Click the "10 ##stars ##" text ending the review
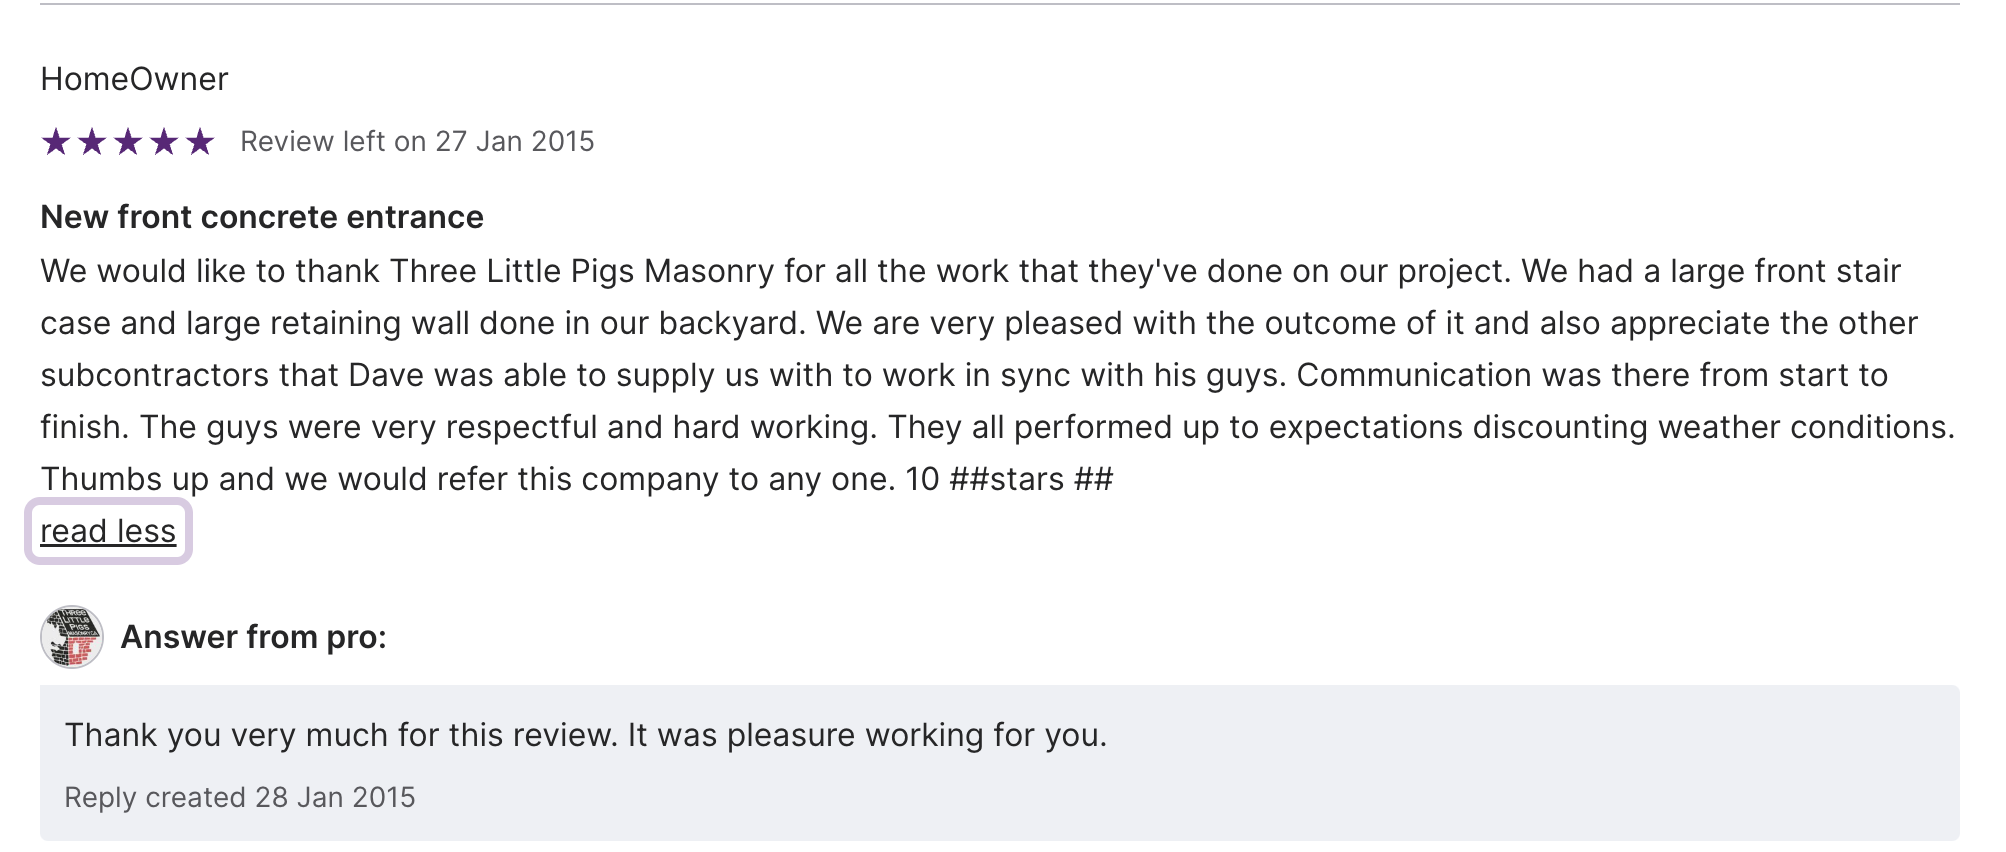The image size is (2006, 852). (x=1008, y=479)
